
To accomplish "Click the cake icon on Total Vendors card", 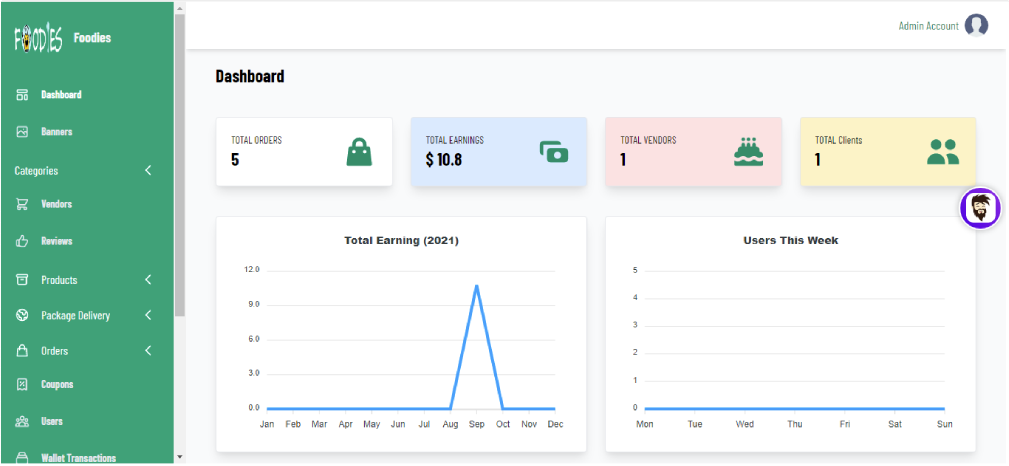I will pos(748,152).
